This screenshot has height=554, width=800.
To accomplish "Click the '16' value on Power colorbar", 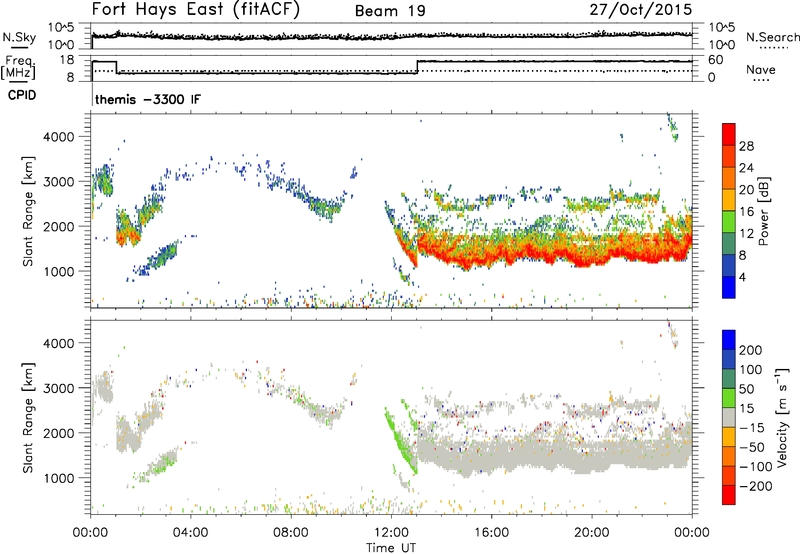I will point(746,212).
